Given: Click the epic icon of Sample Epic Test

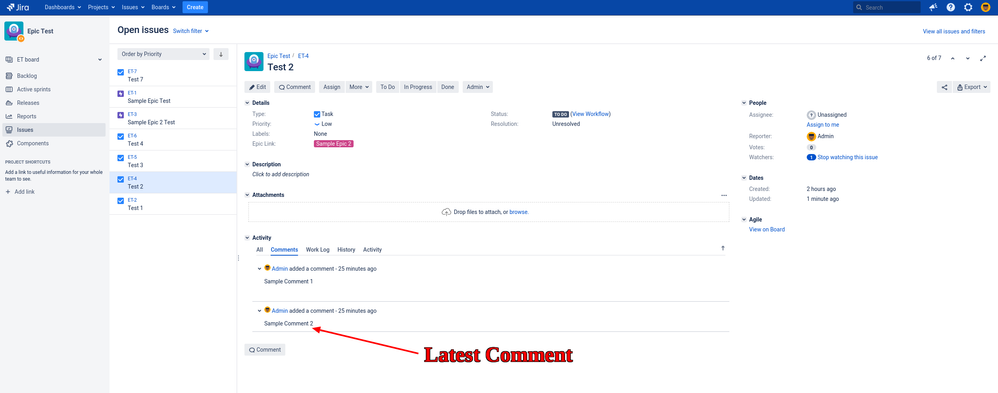Looking at the screenshot, I should click(x=121, y=93).
